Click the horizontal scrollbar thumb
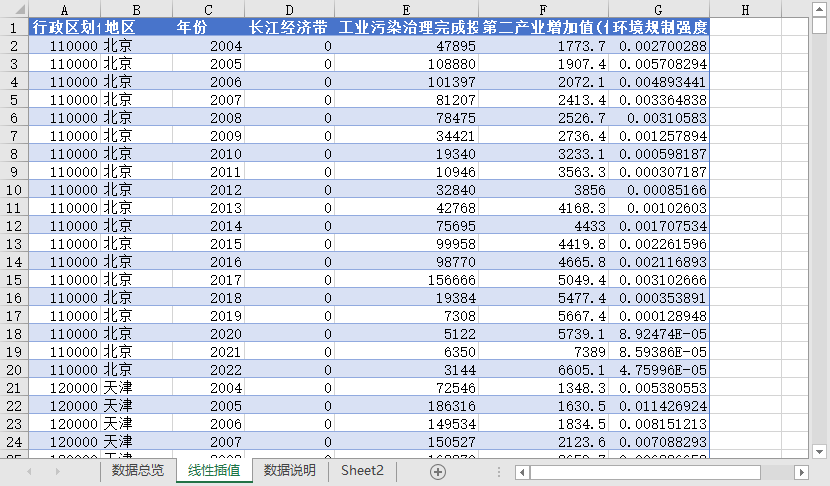The width and height of the screenshot is (830, 486). [x=645, y=472]
